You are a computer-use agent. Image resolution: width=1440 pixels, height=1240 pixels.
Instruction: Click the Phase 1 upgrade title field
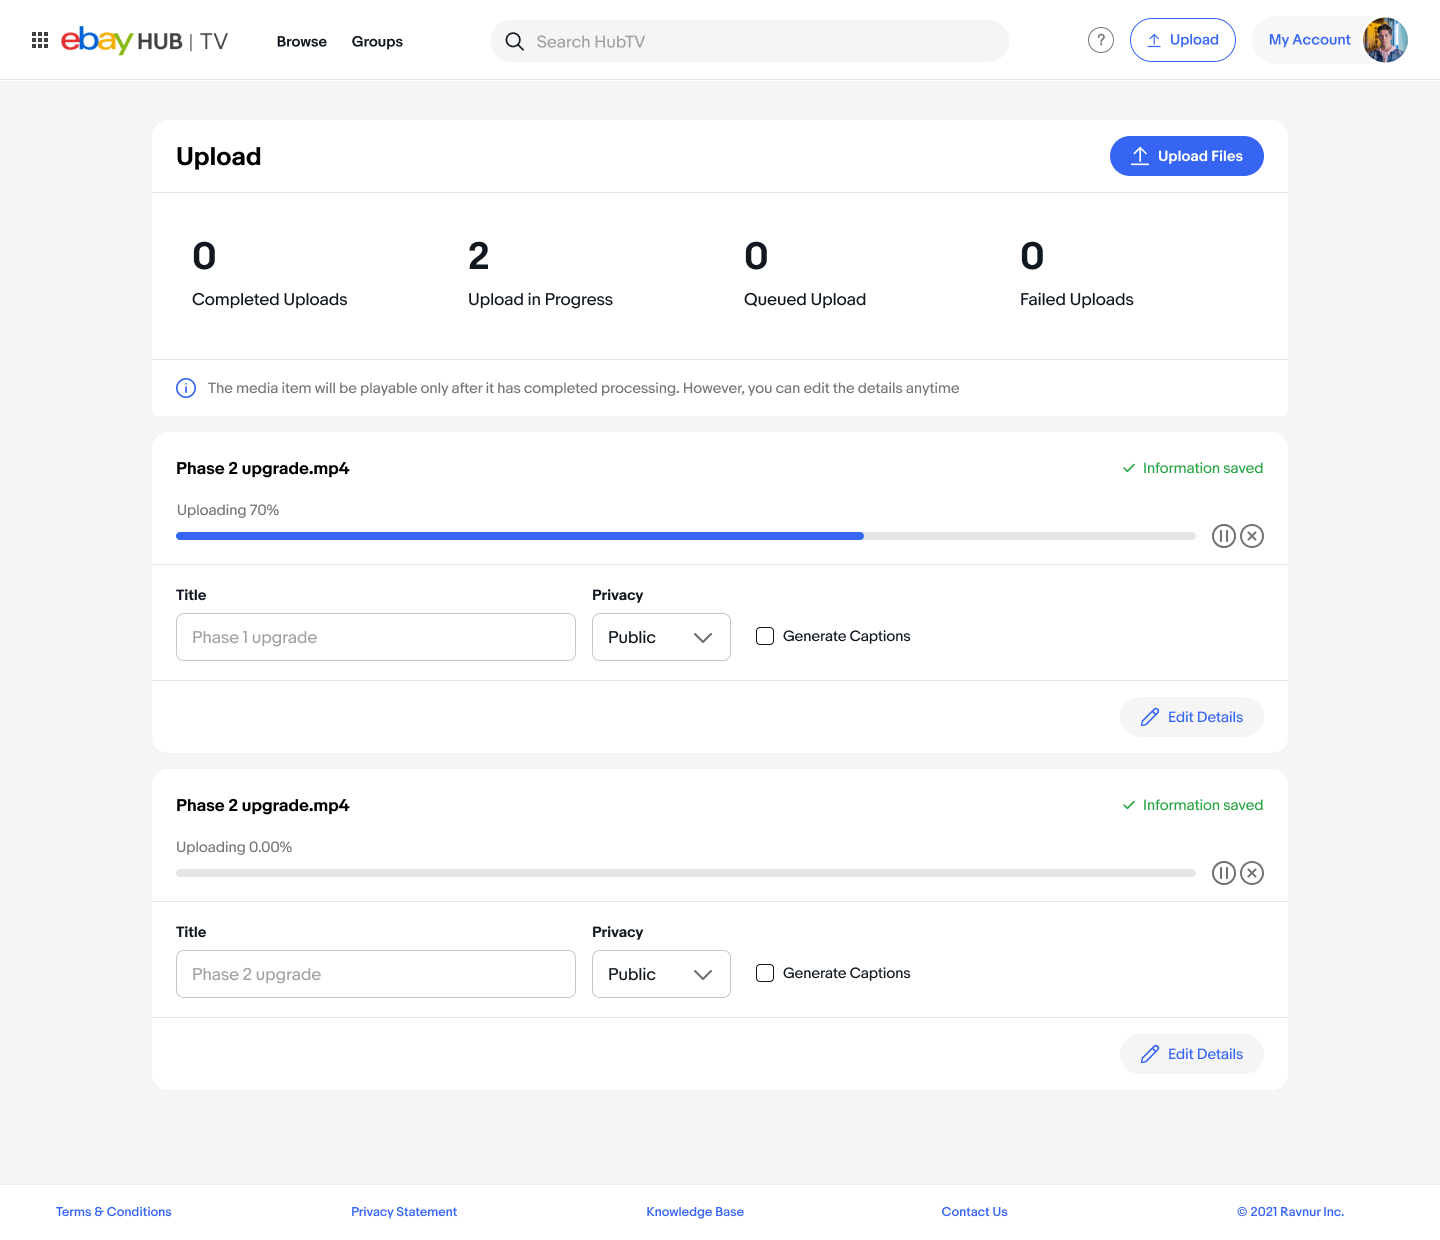[376, 637]
